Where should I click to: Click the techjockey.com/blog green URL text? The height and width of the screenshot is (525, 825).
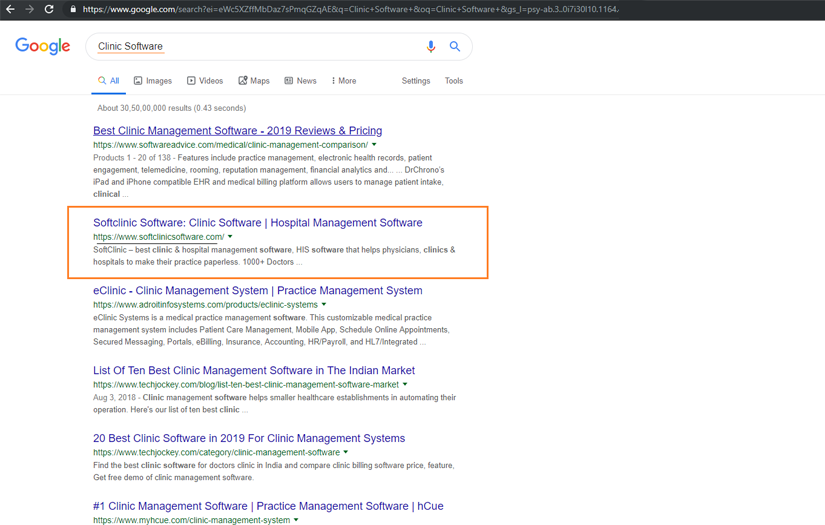pyautogui.click(x=246, y=385)
